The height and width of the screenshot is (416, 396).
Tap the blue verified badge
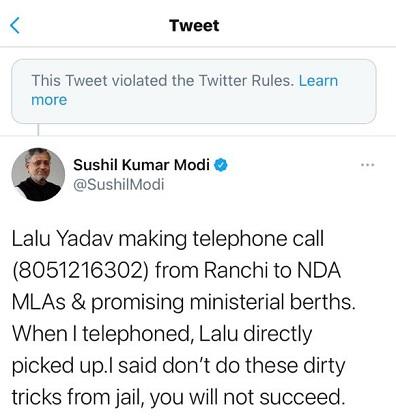tap(221, 165)
